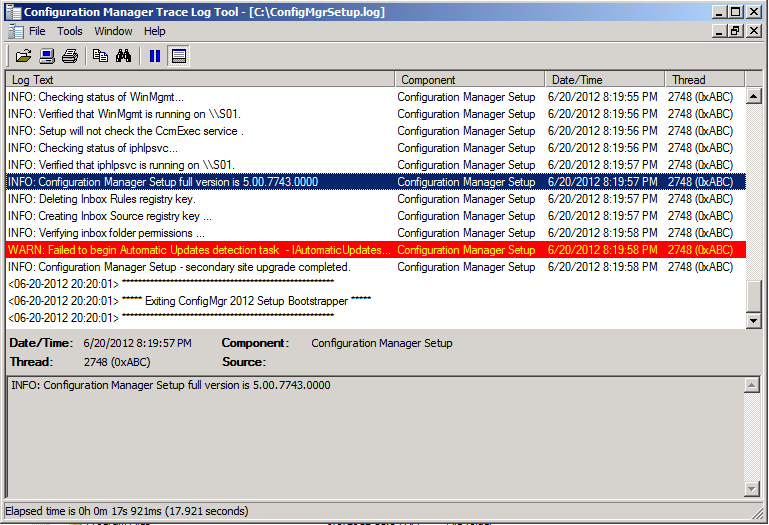Click the log list scroll down arrow
Viewport: 769px width, 525px height.
(x=753, y=321)
